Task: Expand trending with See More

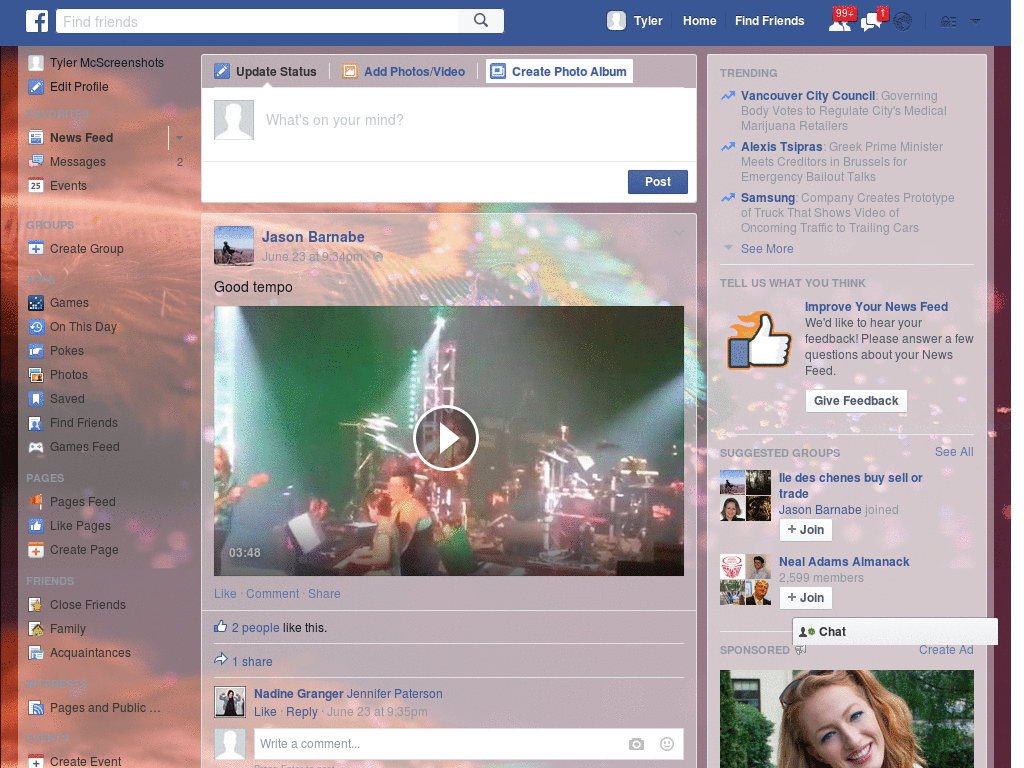Action: point(767,249)
